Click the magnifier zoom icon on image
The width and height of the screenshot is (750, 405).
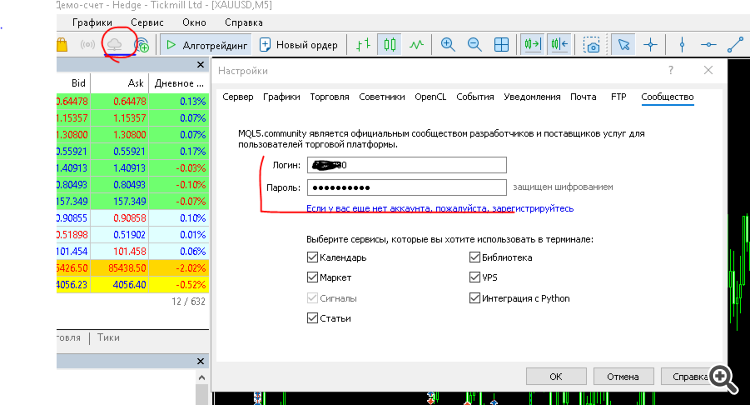(x=724, y=380)
